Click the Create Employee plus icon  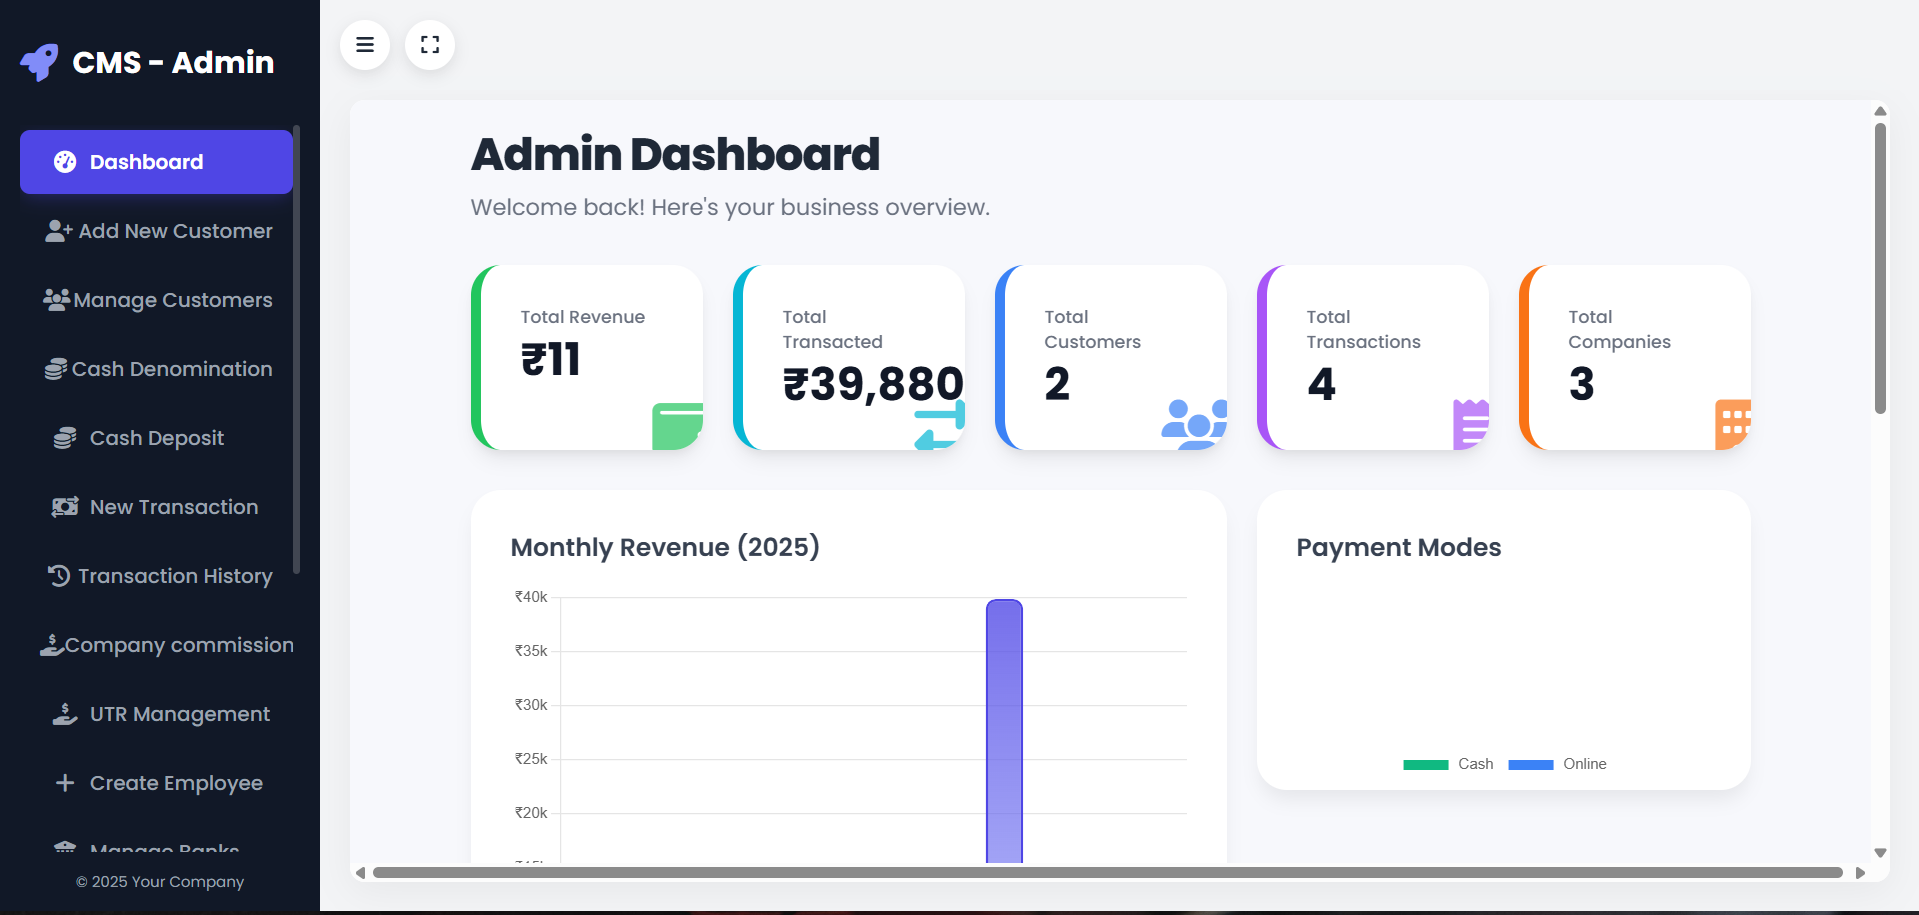65,783
